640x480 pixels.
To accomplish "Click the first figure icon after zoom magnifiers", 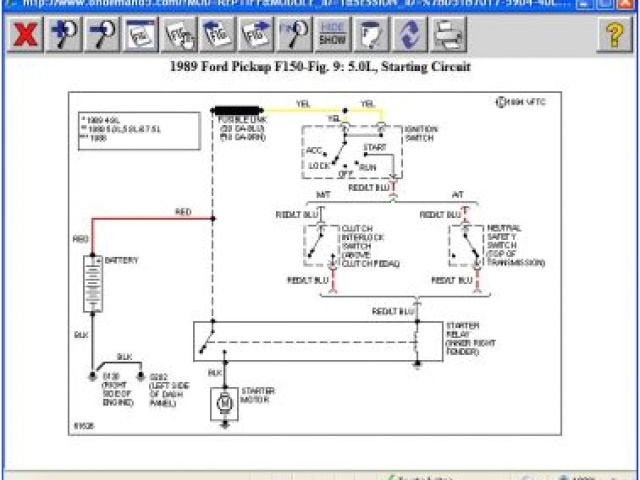I will point(140,36).
